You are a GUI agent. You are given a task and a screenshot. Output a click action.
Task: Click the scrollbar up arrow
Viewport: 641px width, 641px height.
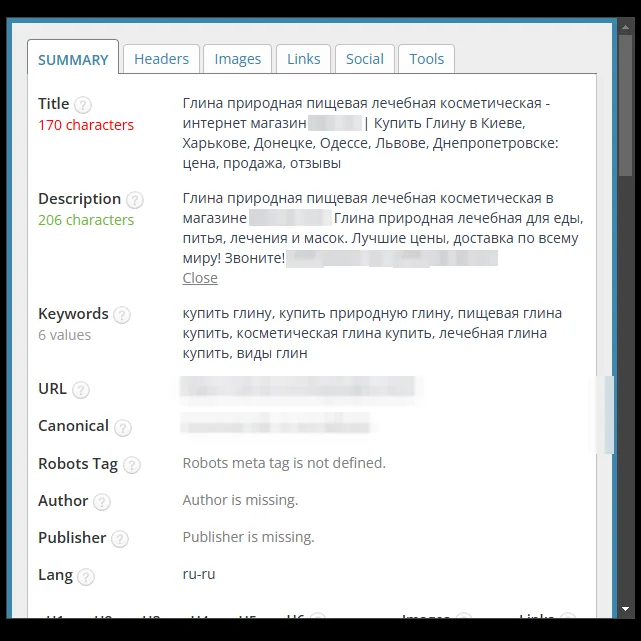point(625,27)
